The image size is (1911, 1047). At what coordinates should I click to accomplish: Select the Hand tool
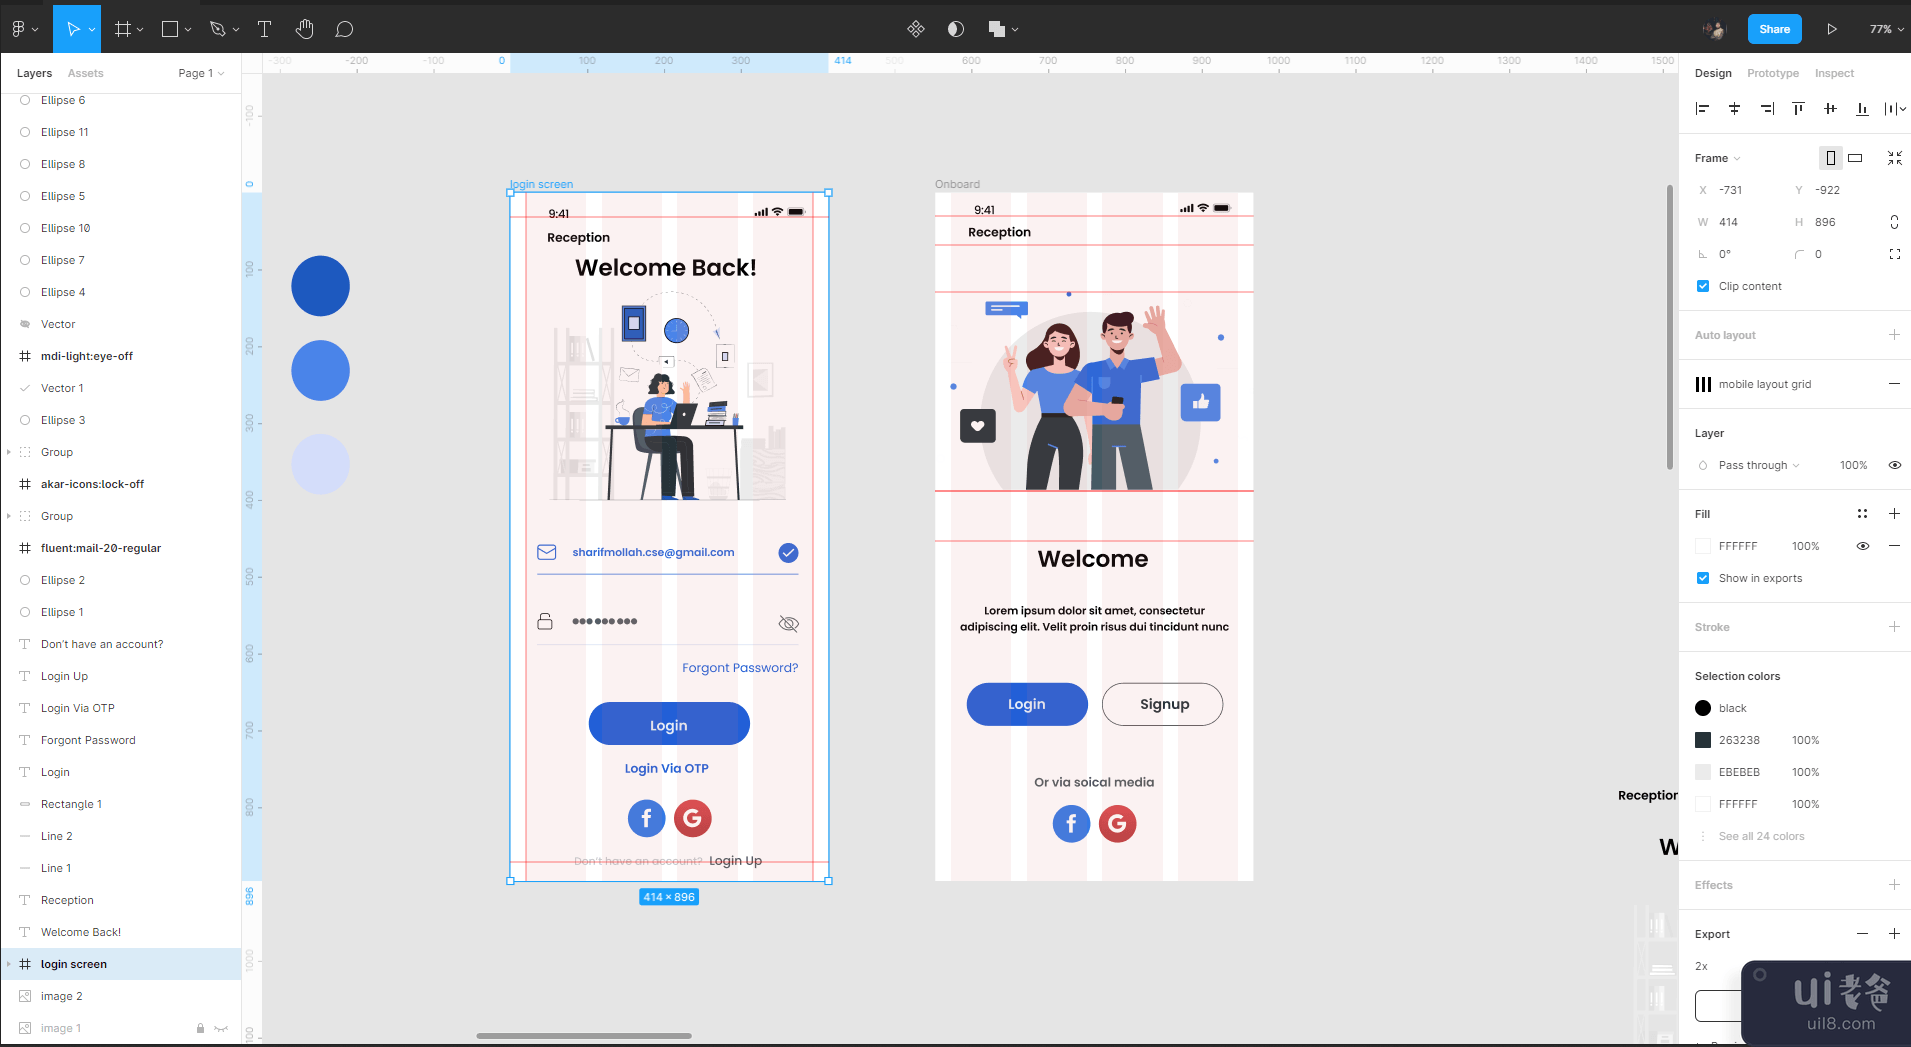click(x=305, y=29)
